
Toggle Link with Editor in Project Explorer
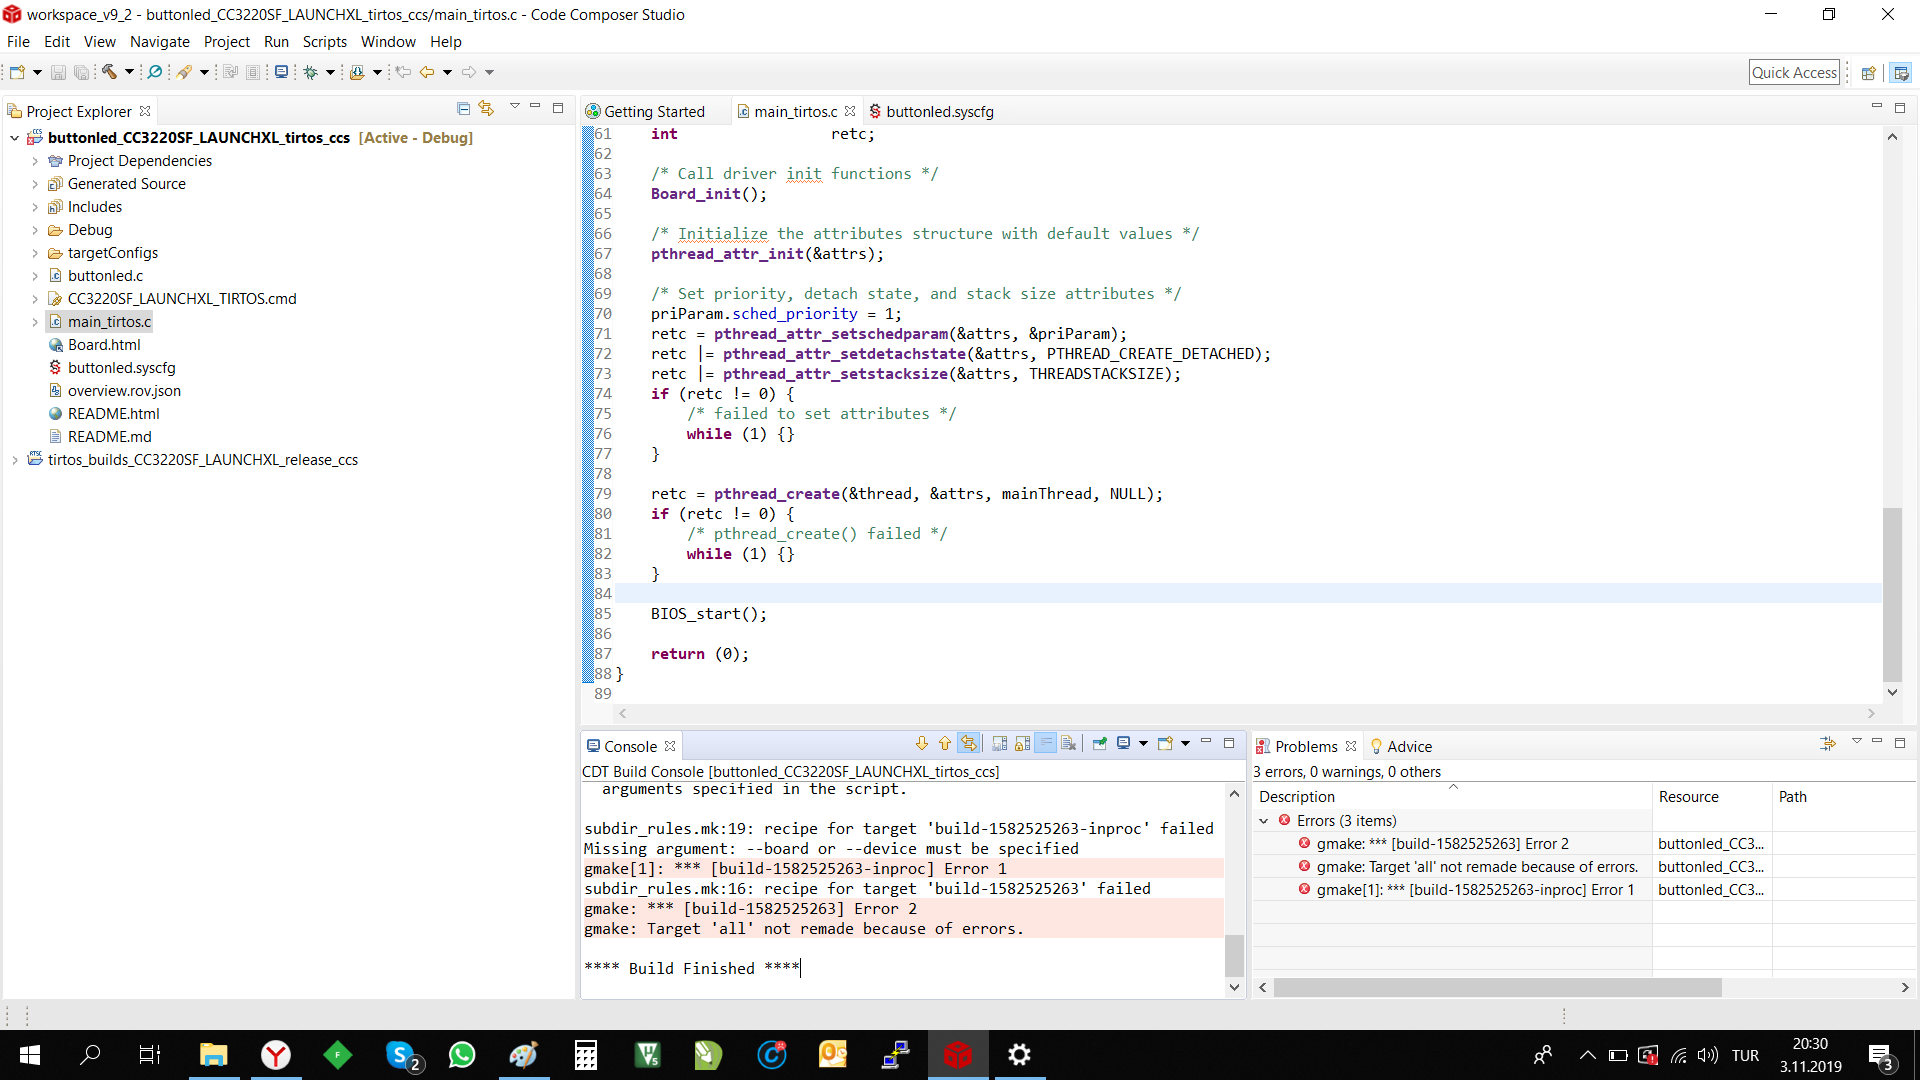486,108
